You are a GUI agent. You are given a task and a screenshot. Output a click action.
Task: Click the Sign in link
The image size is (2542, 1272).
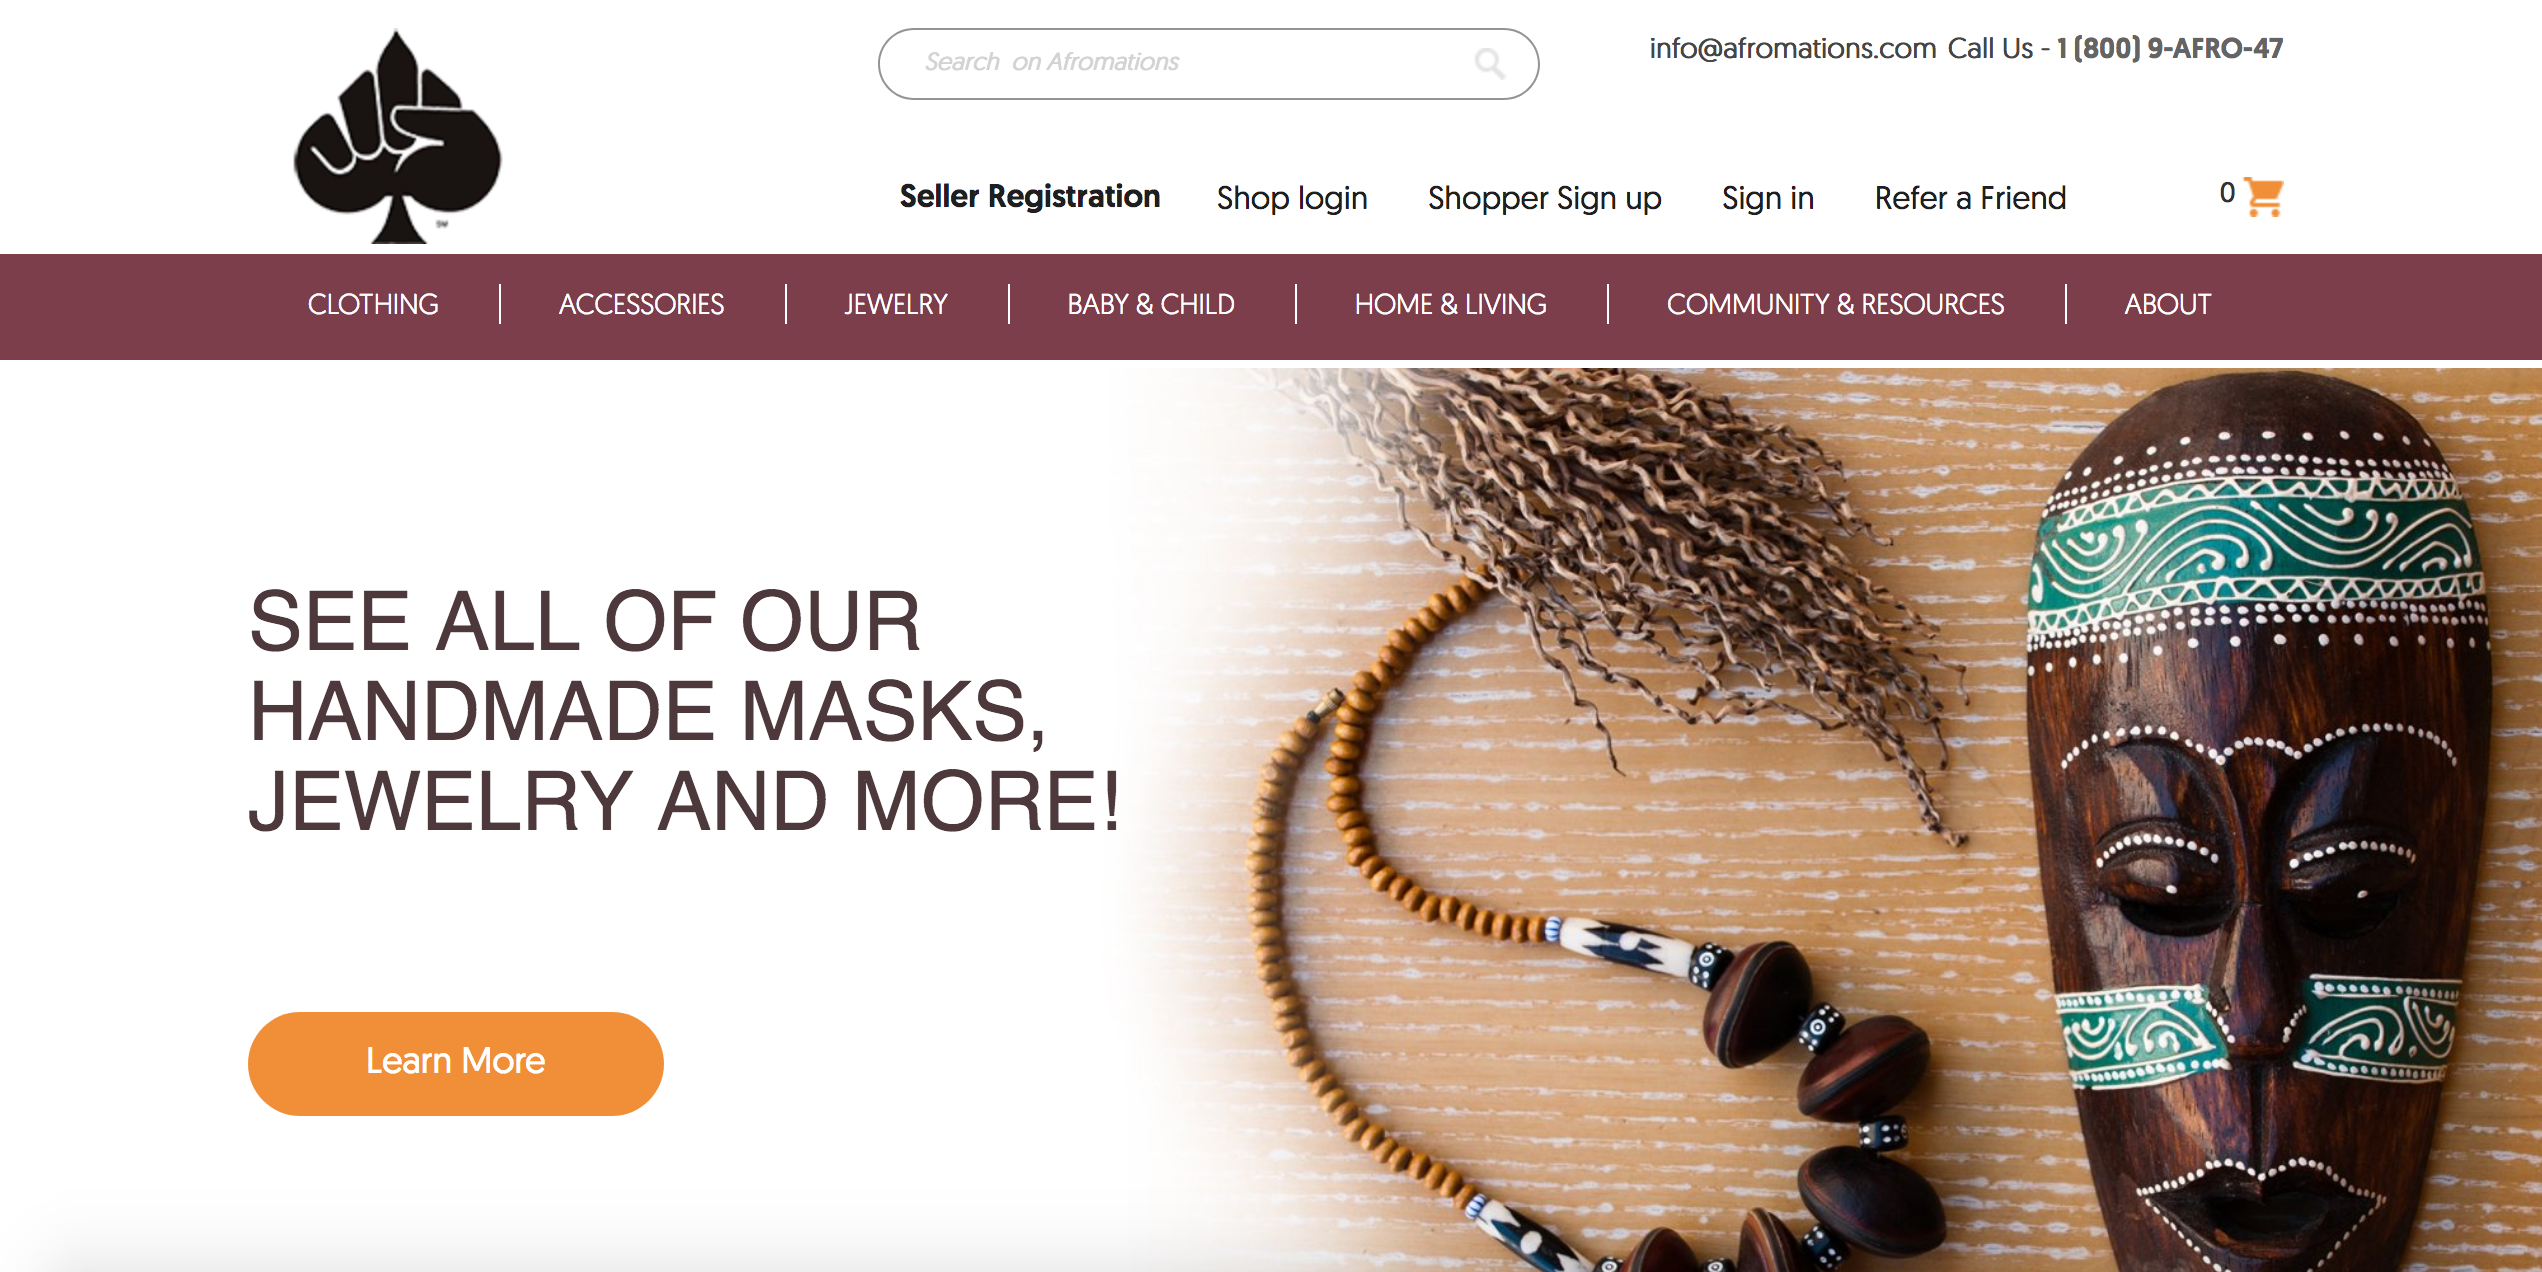[1767, 198]
